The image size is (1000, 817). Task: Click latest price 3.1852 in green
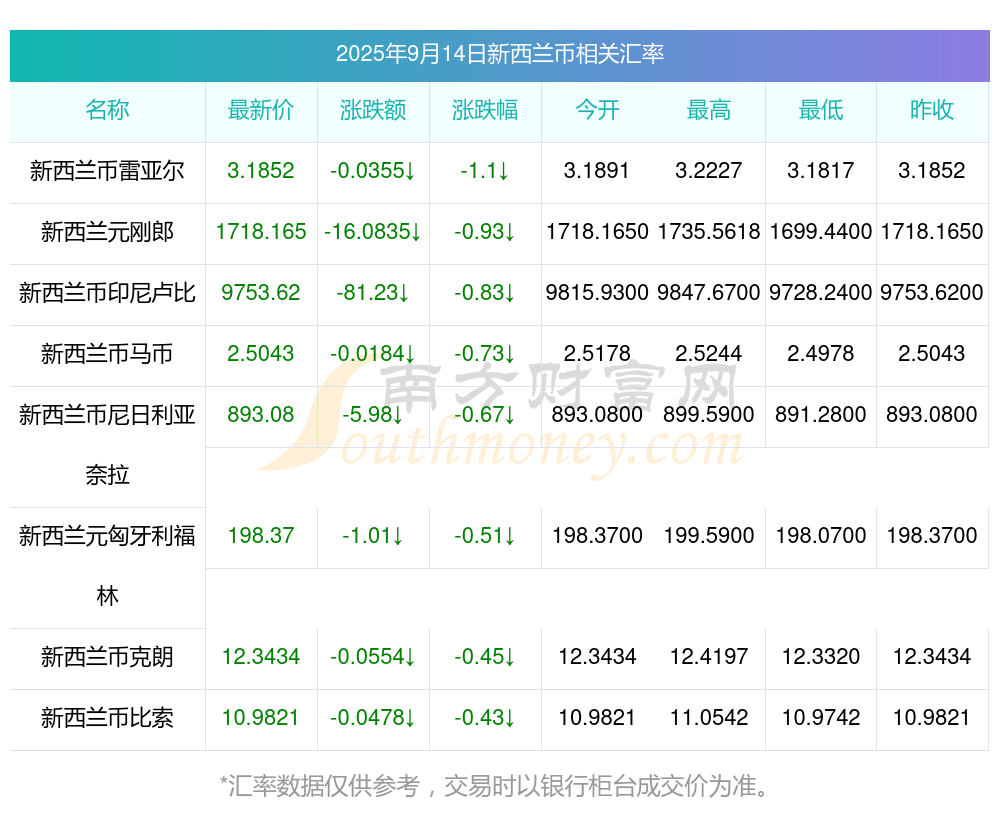(261, 171)
